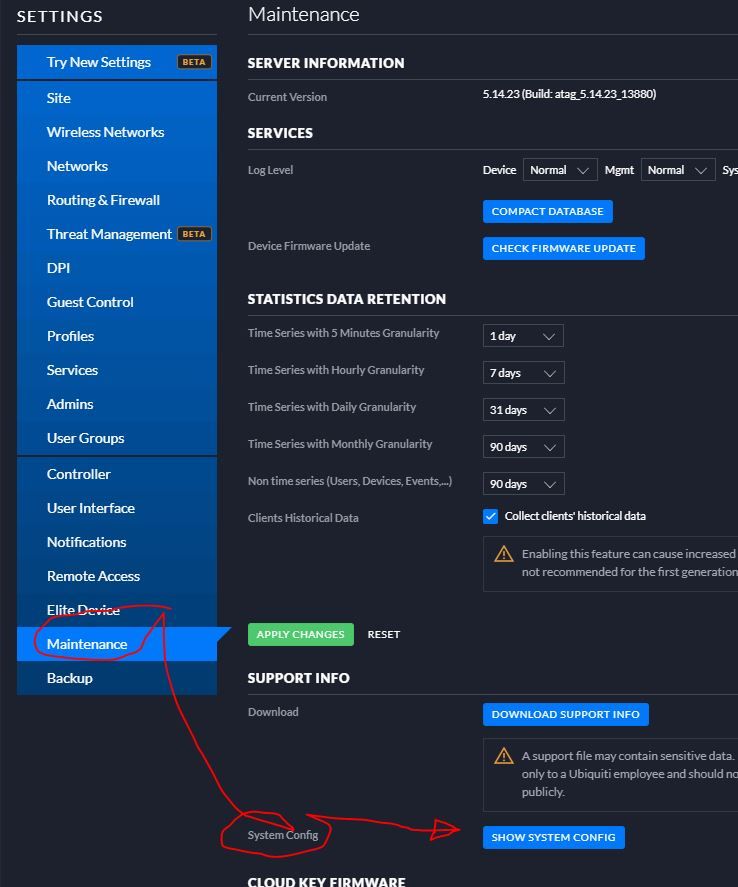Expand the 5 Minutes Granularity retention dropdown
738x887 pixels.
coord(523,336)
